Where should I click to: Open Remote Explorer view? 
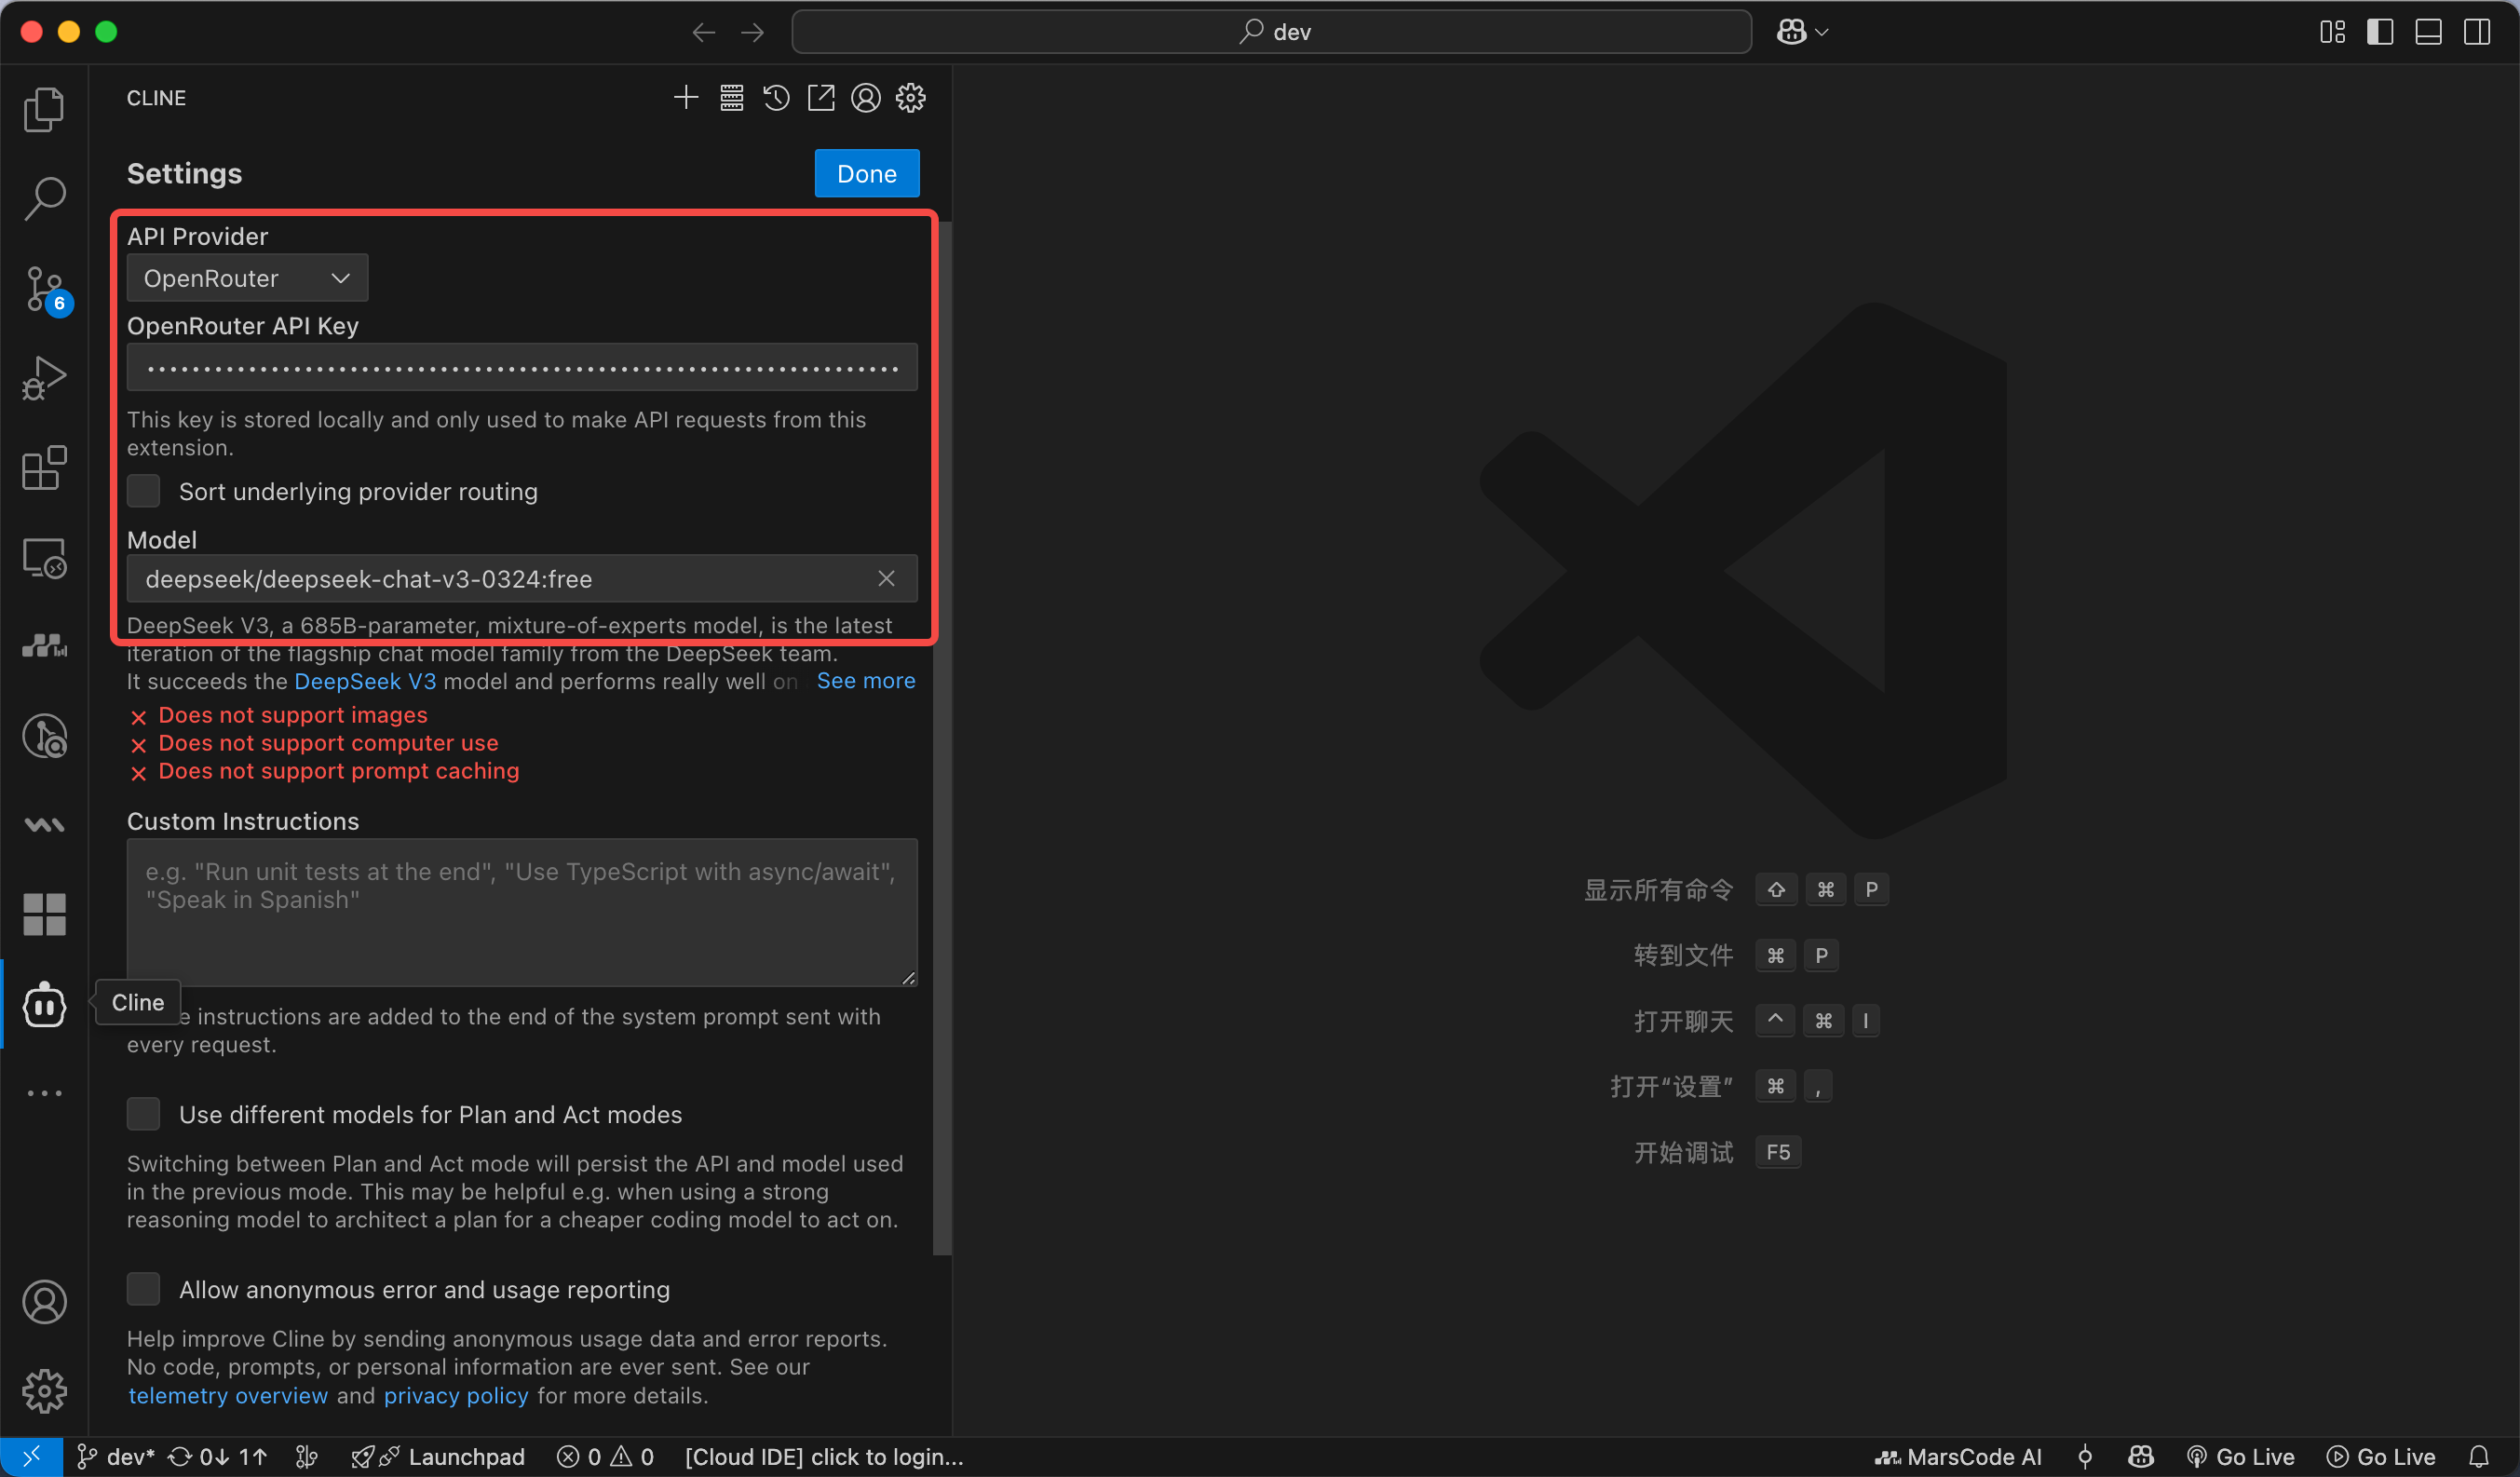click(44, 558)
